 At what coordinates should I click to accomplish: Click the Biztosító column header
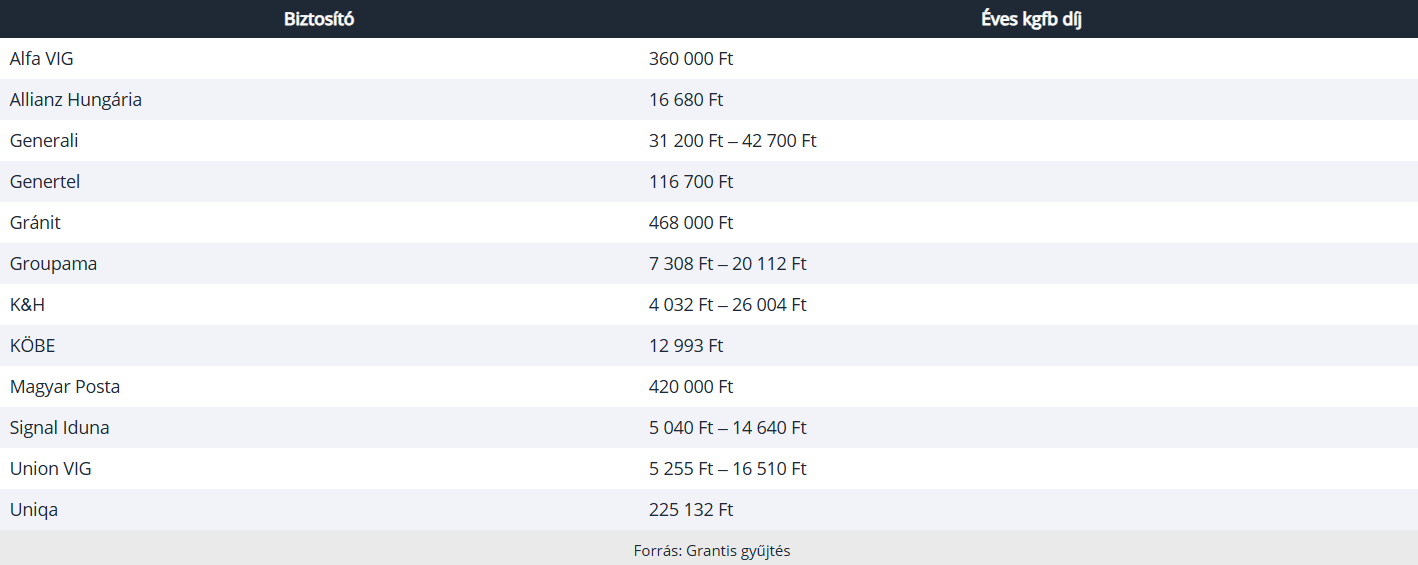click(319, 19)
